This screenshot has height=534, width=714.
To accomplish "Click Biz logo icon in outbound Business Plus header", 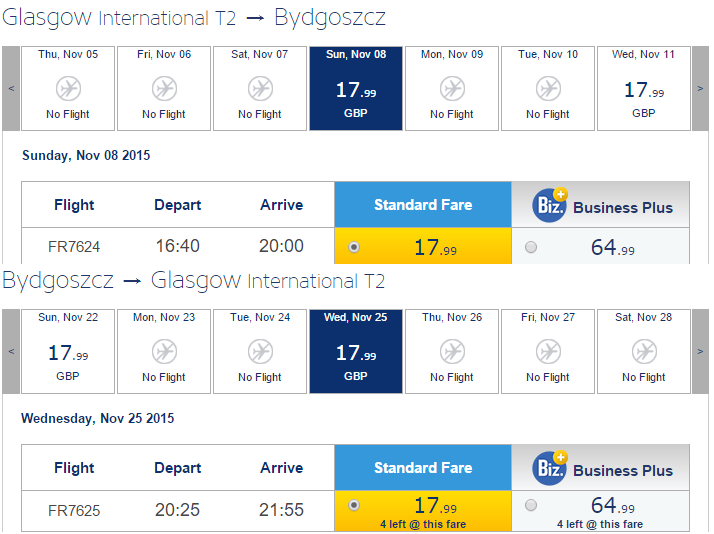I will click(x=550, y=205).
